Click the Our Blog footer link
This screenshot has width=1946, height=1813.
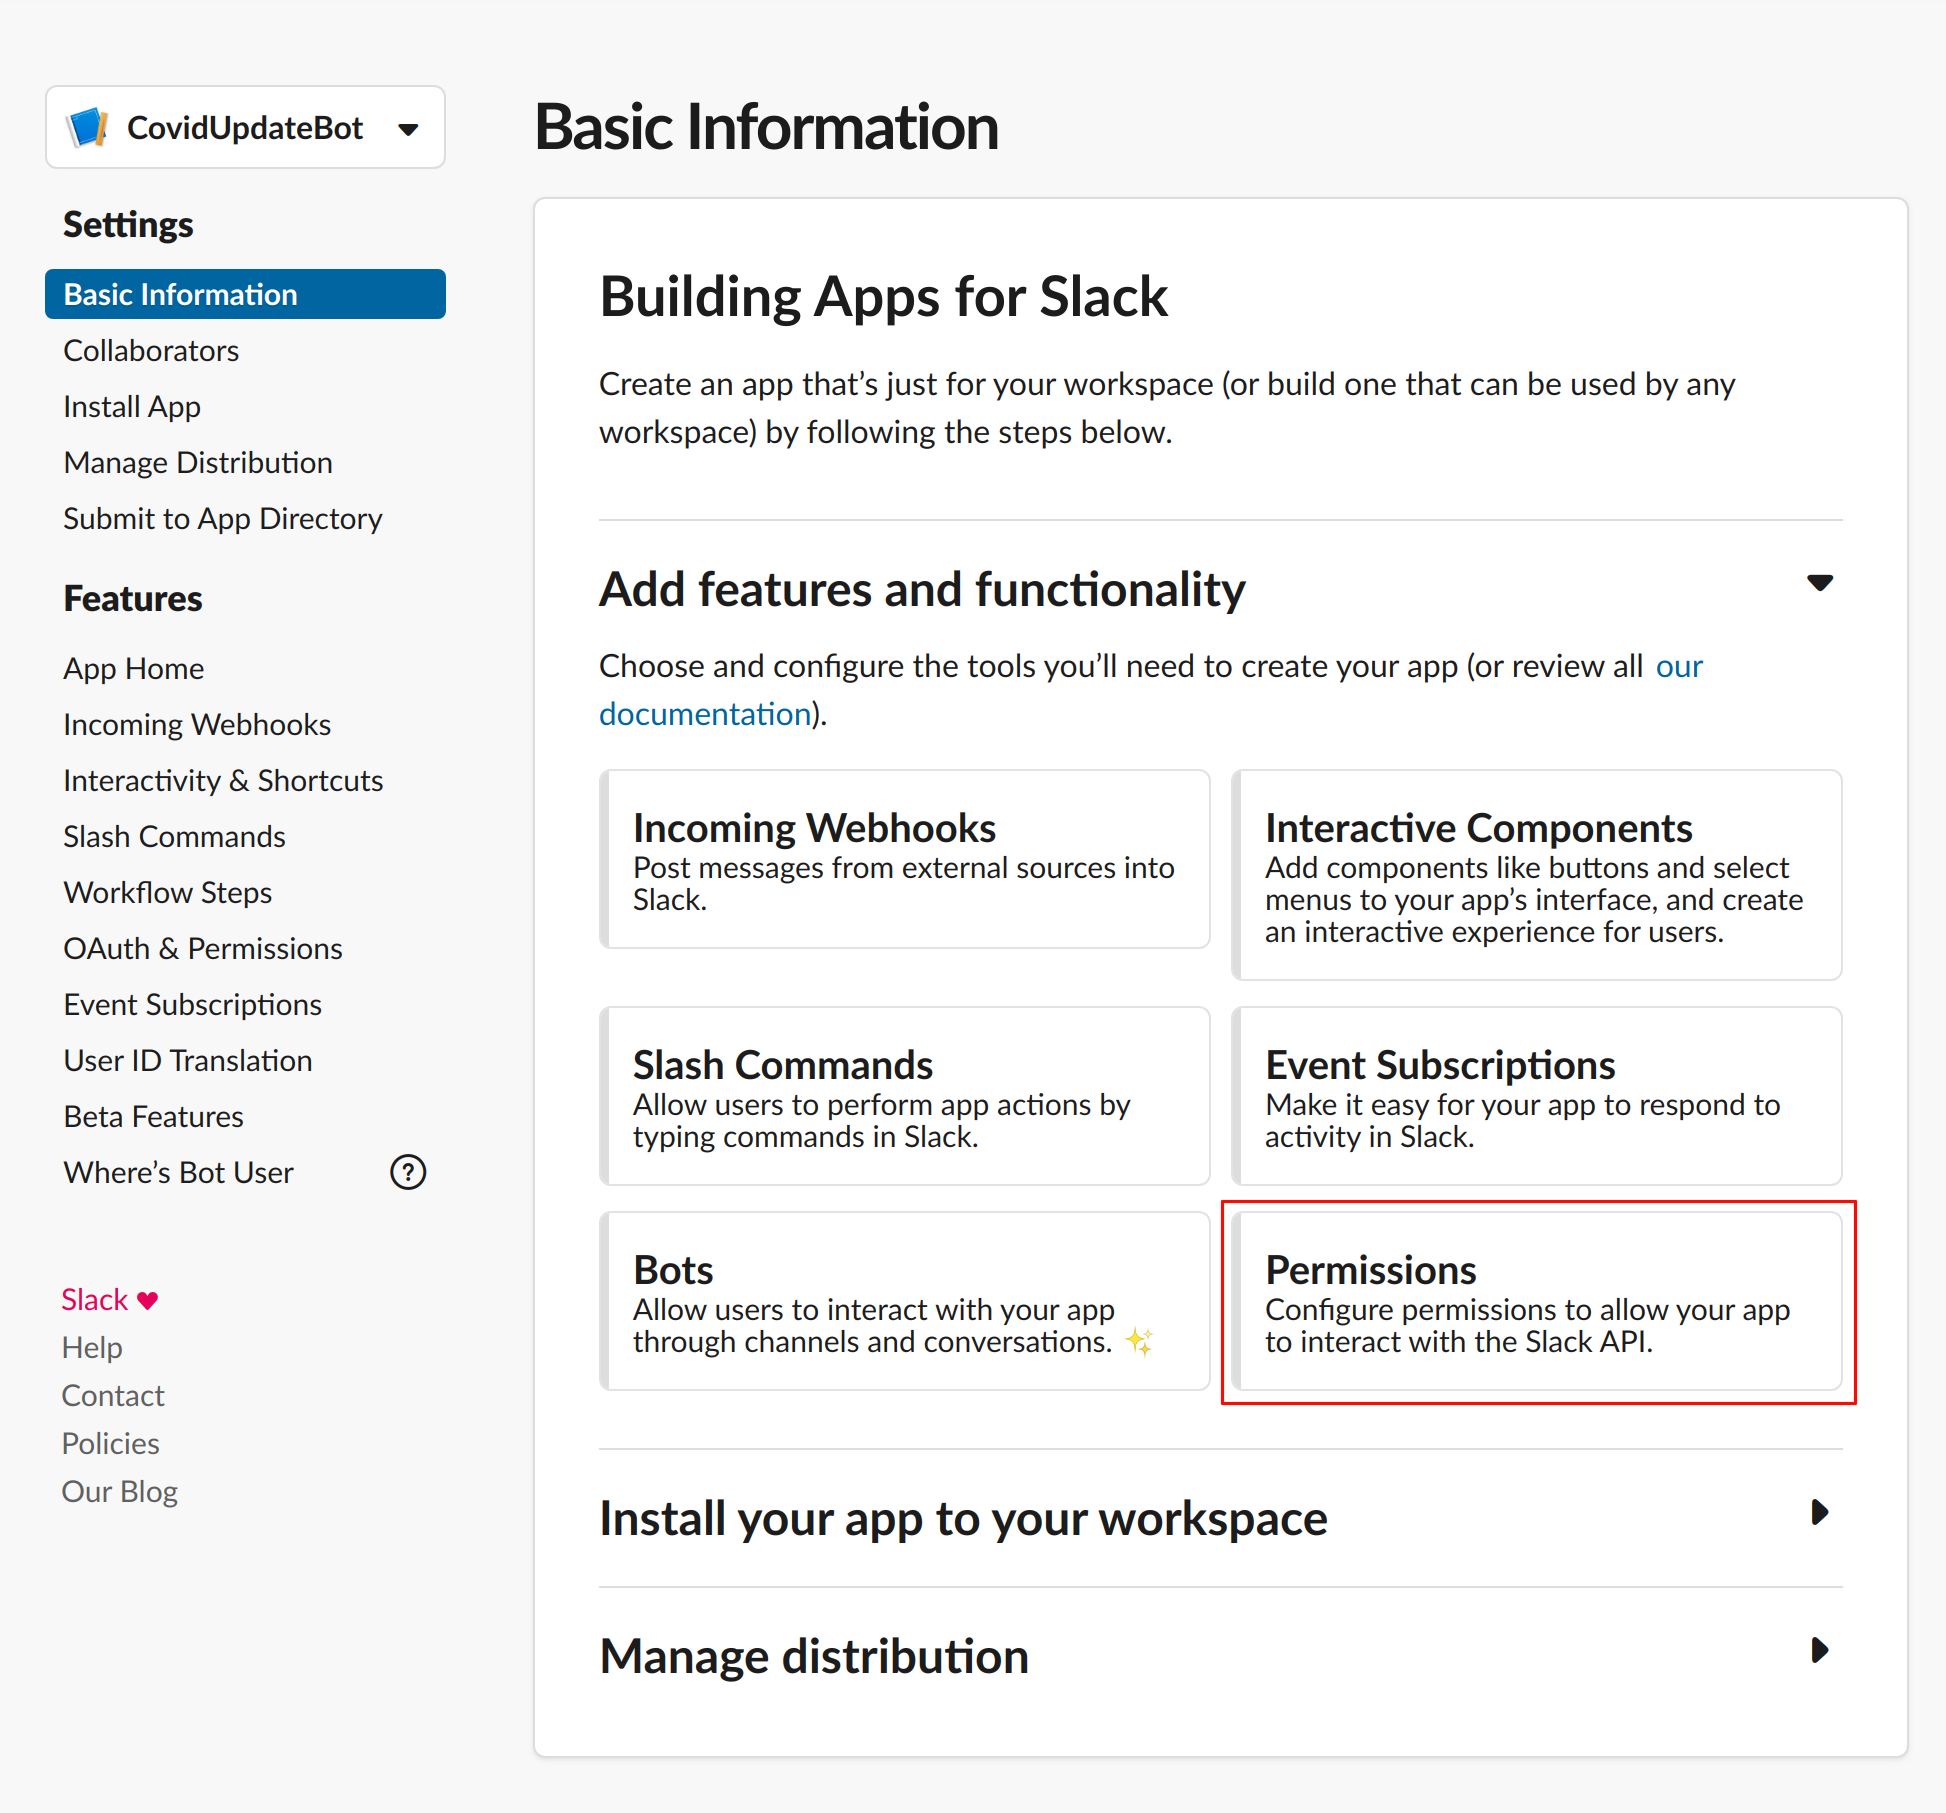click(120, 1491)
